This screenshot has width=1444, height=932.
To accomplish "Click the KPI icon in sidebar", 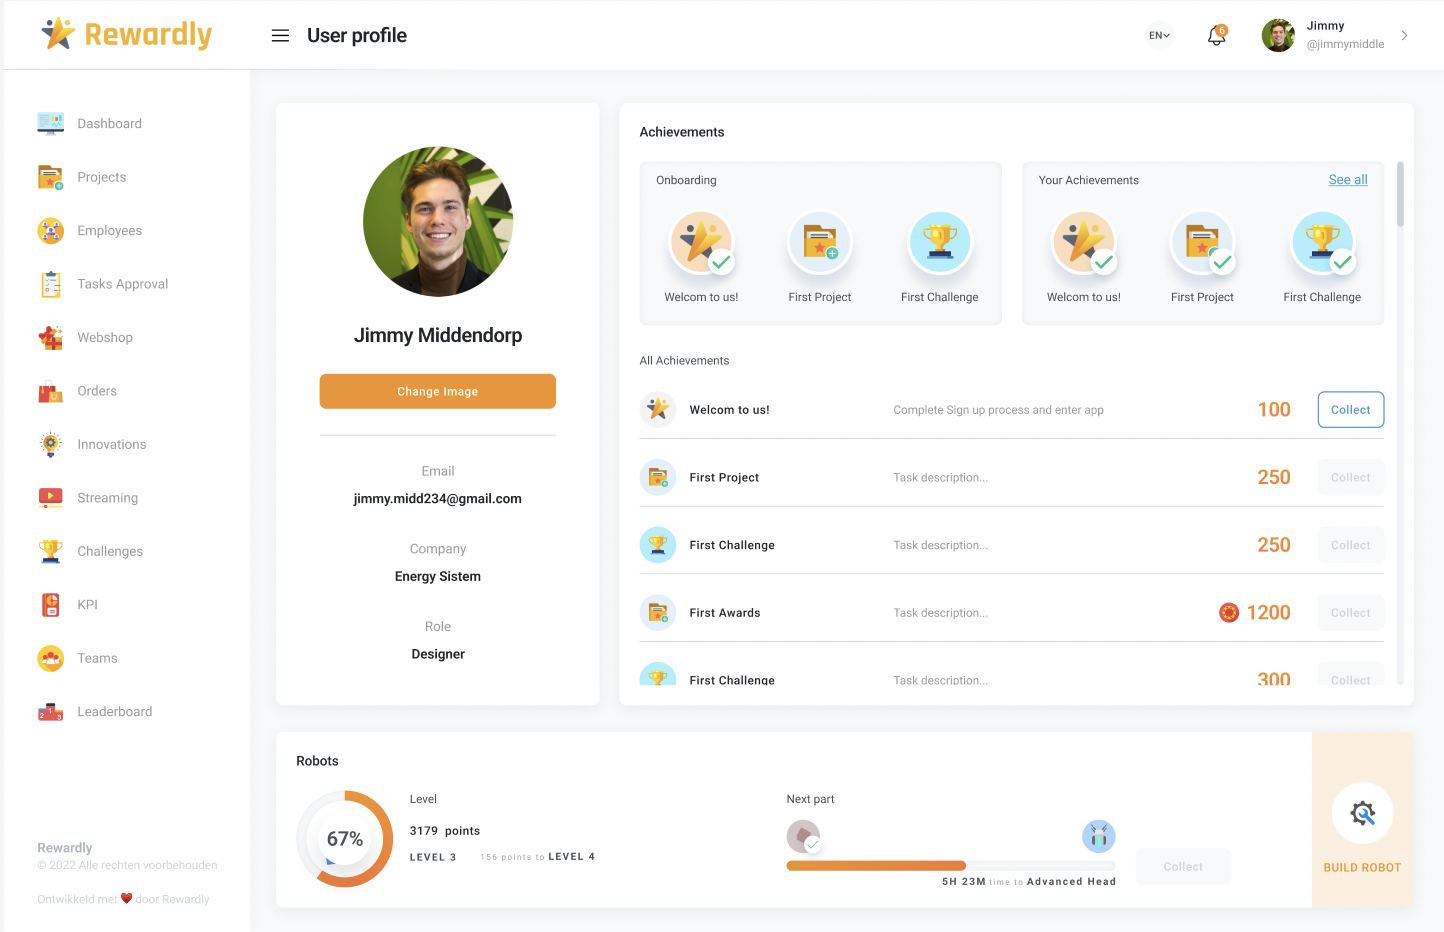I will 50,605.
